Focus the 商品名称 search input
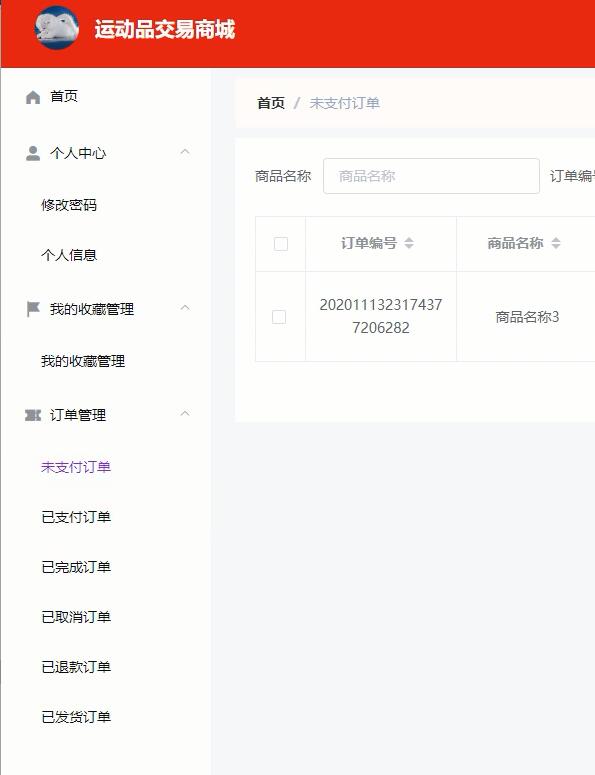595x775 pixels. click(431, 176)
